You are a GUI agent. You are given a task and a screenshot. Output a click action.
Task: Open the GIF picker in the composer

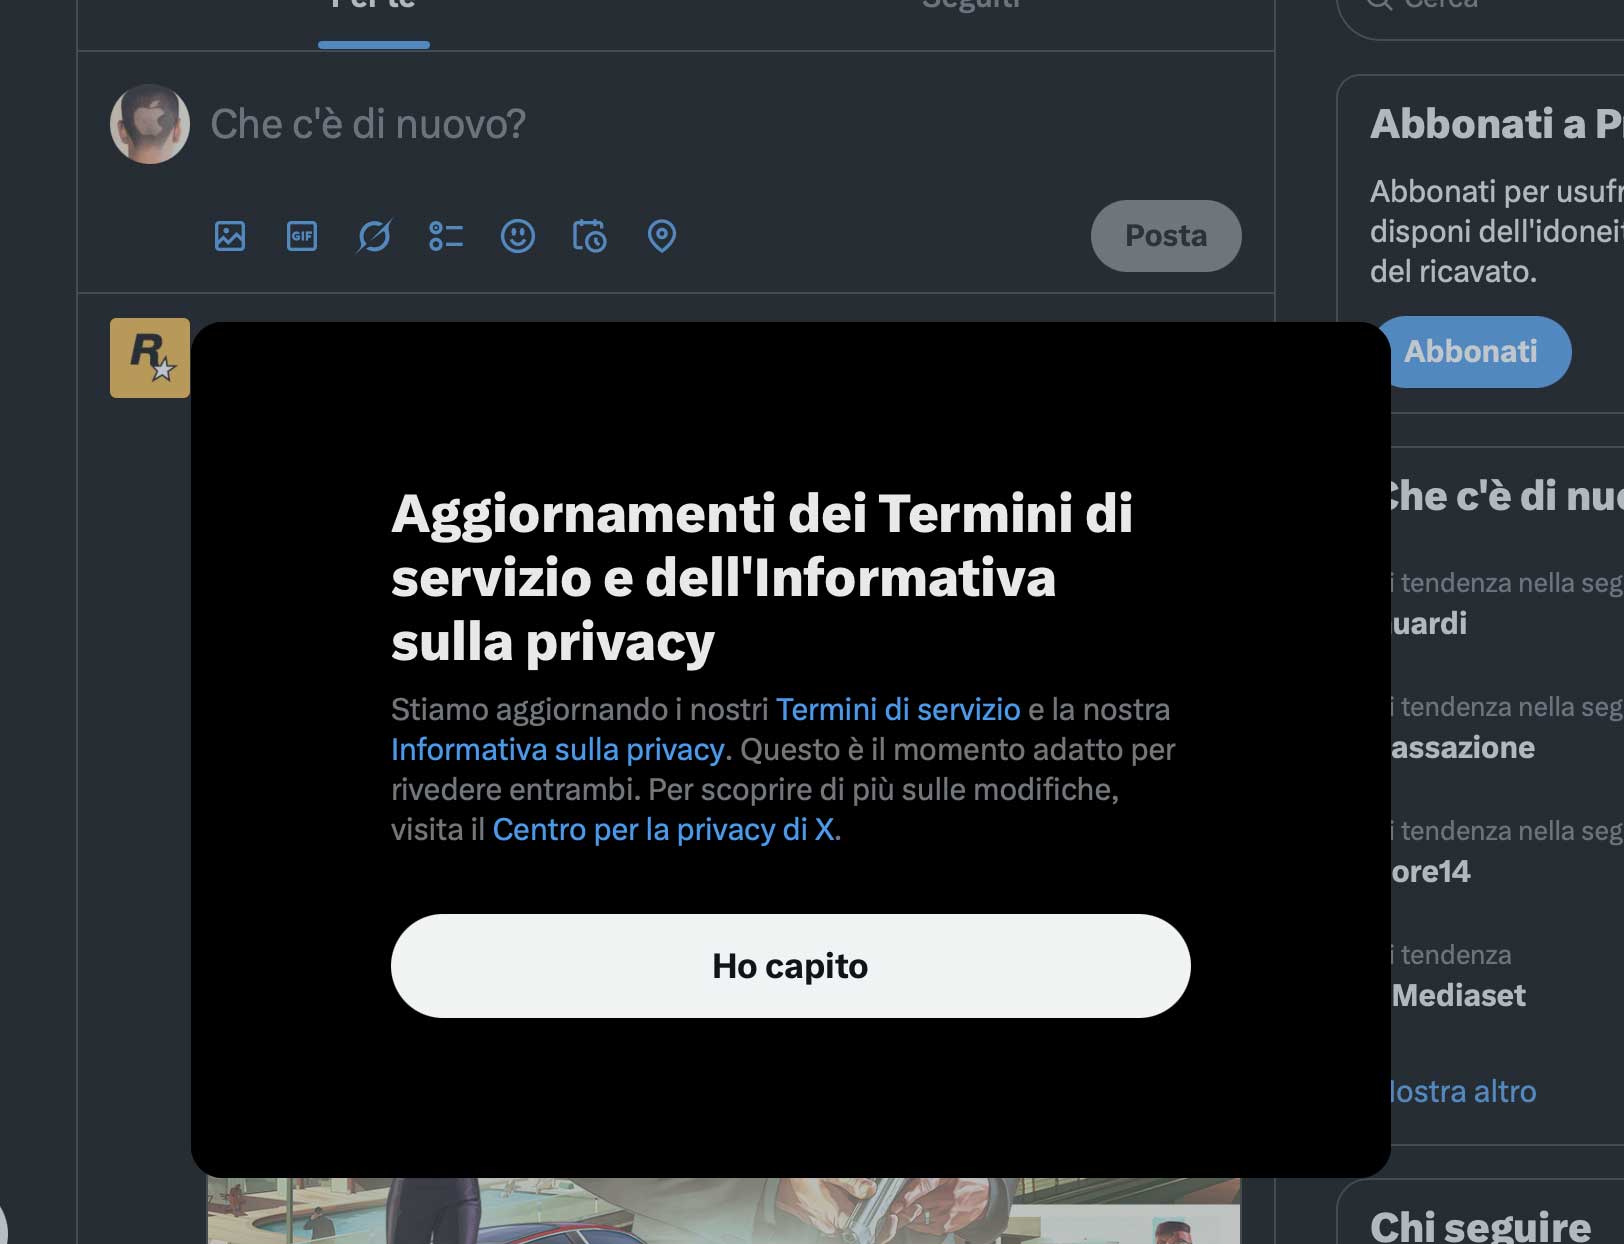301,236
